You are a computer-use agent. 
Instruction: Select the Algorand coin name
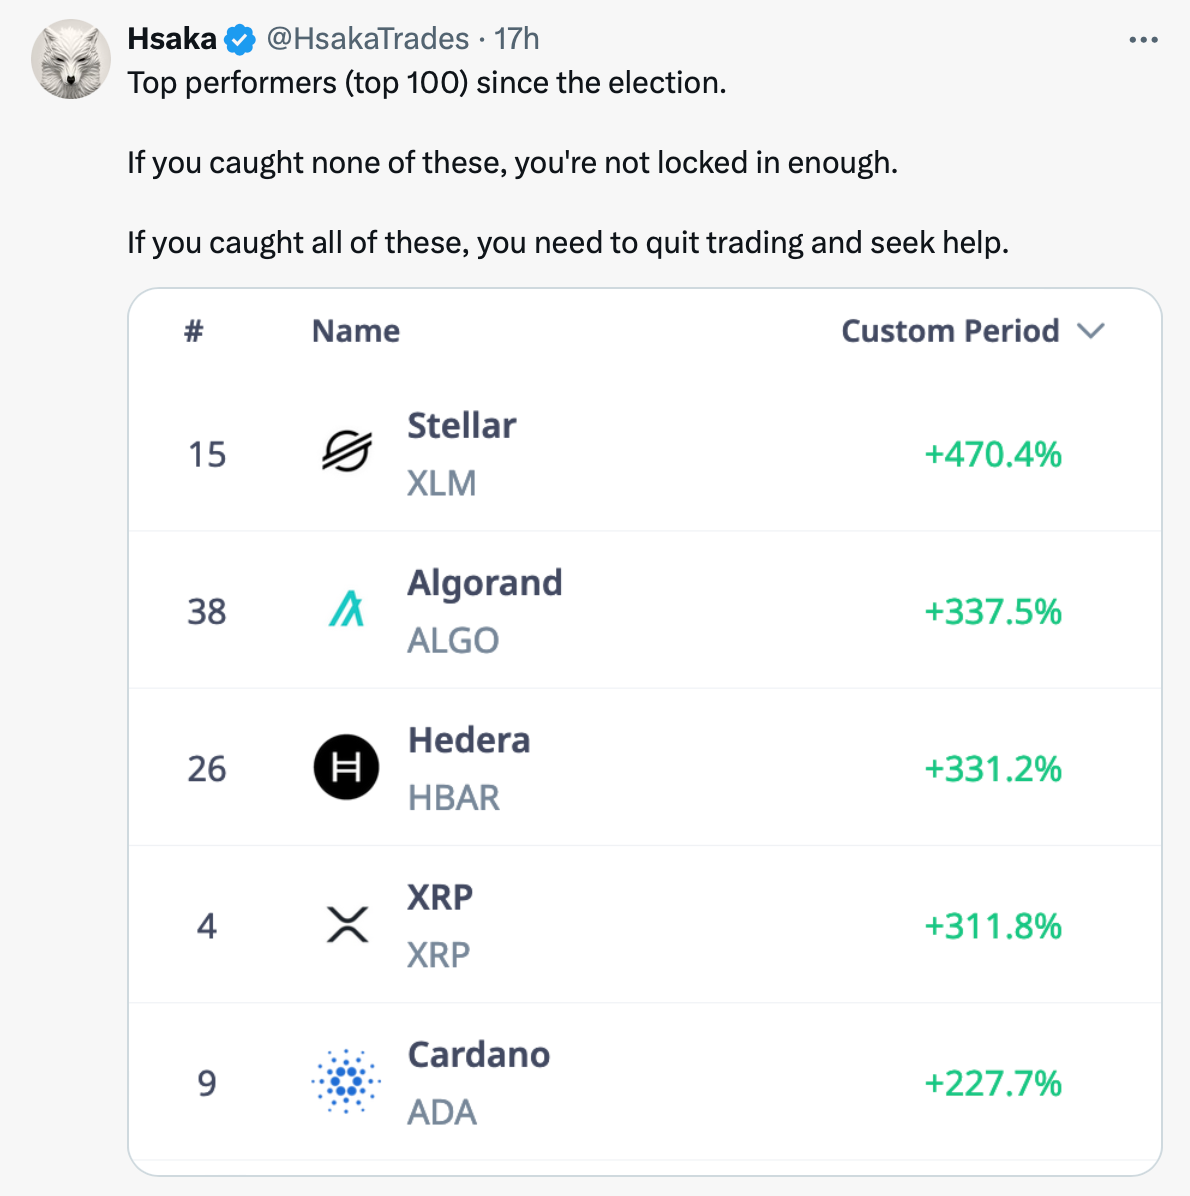pos(485,583)
